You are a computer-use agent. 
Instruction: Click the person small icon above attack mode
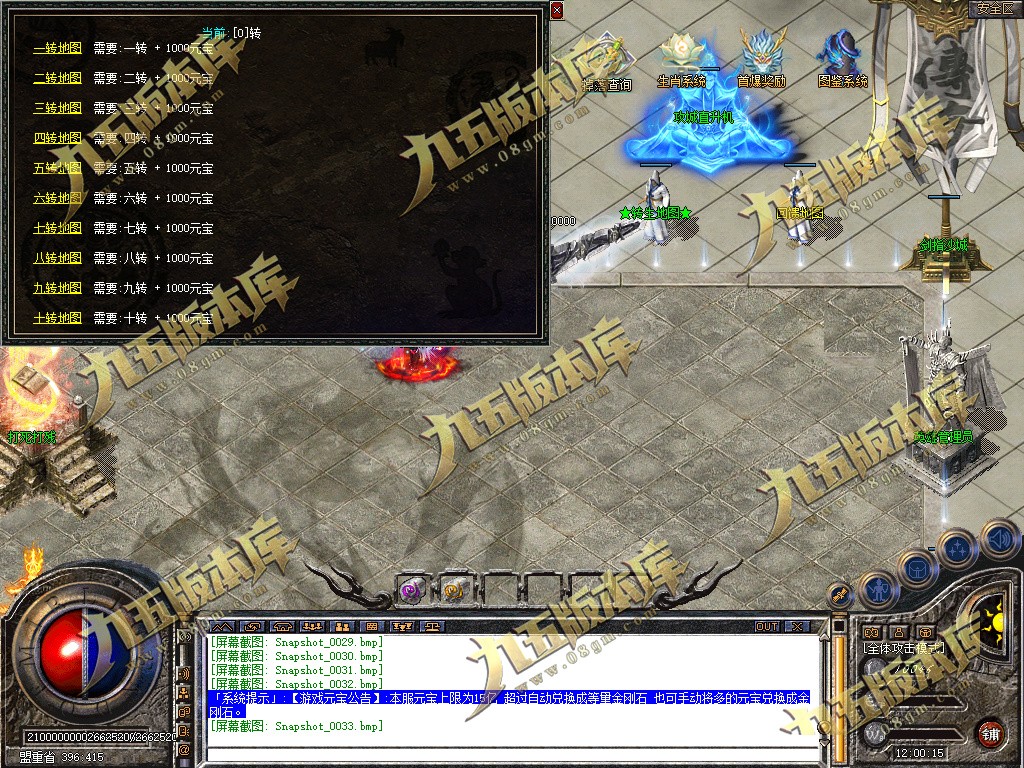point(899,632)
